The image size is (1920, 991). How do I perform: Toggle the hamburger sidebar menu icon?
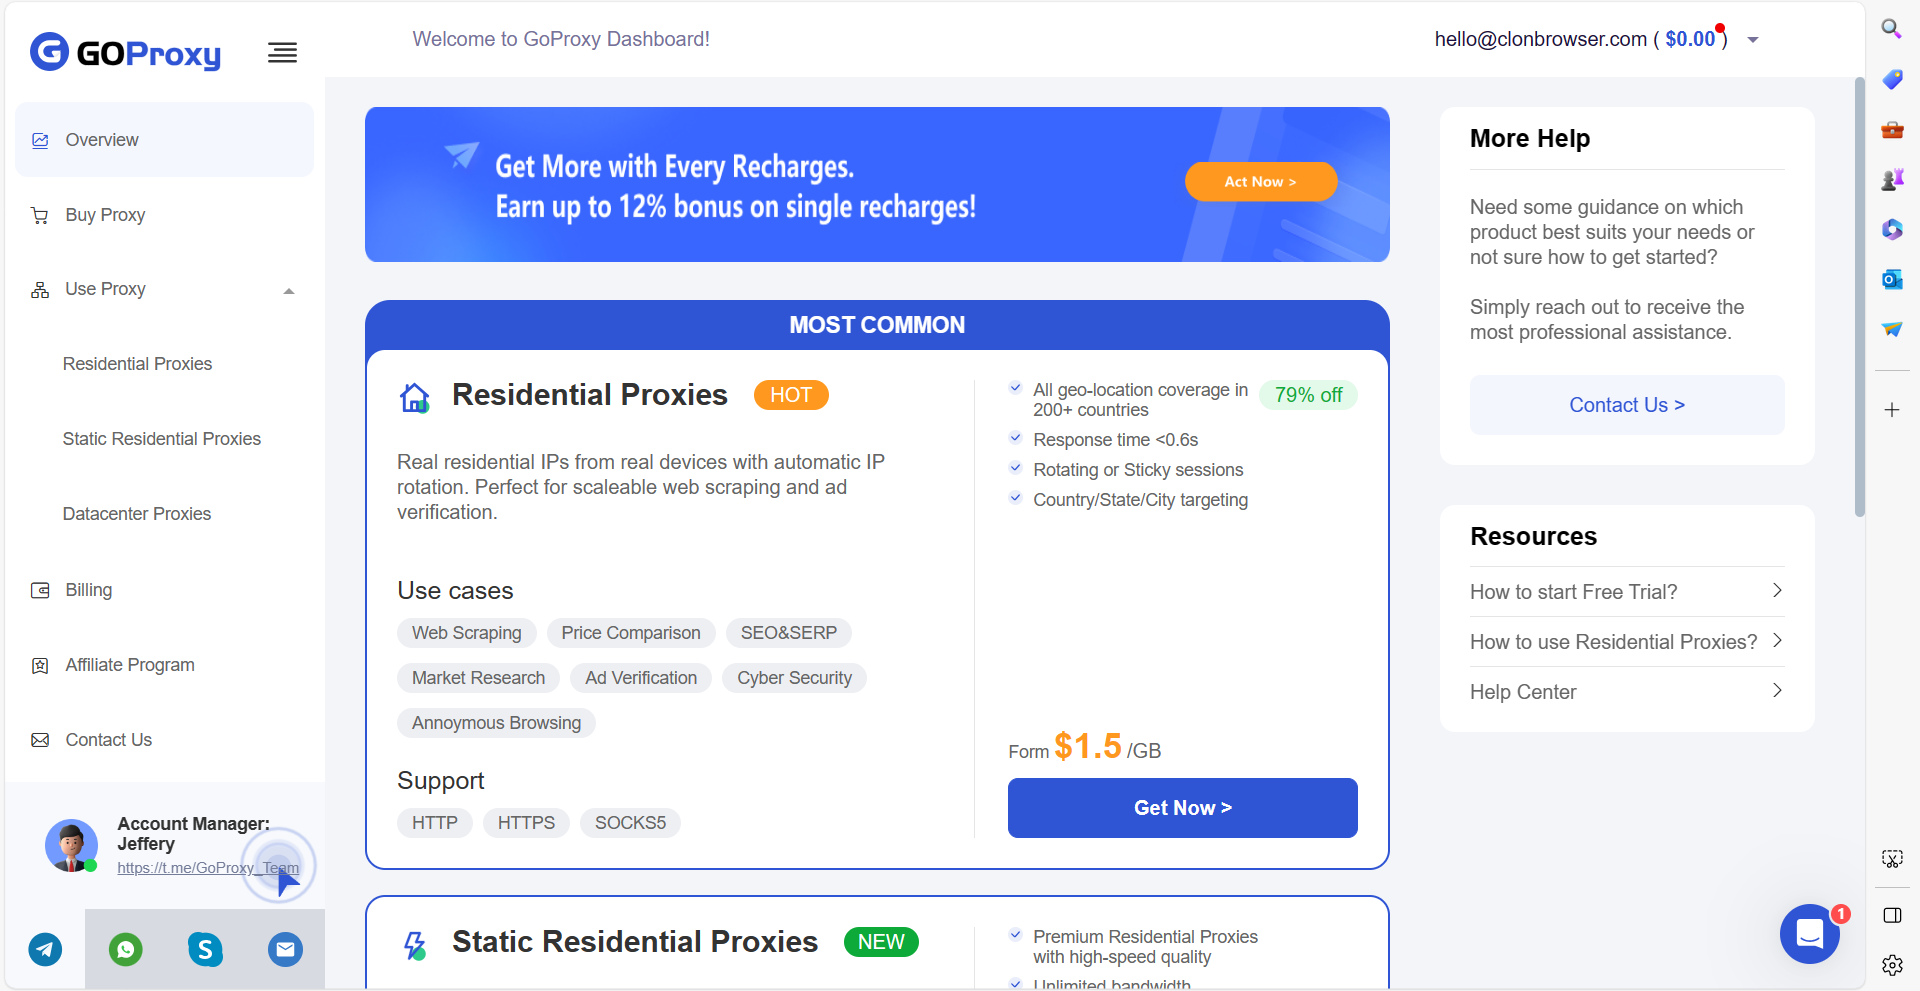[x=282, y=53]
